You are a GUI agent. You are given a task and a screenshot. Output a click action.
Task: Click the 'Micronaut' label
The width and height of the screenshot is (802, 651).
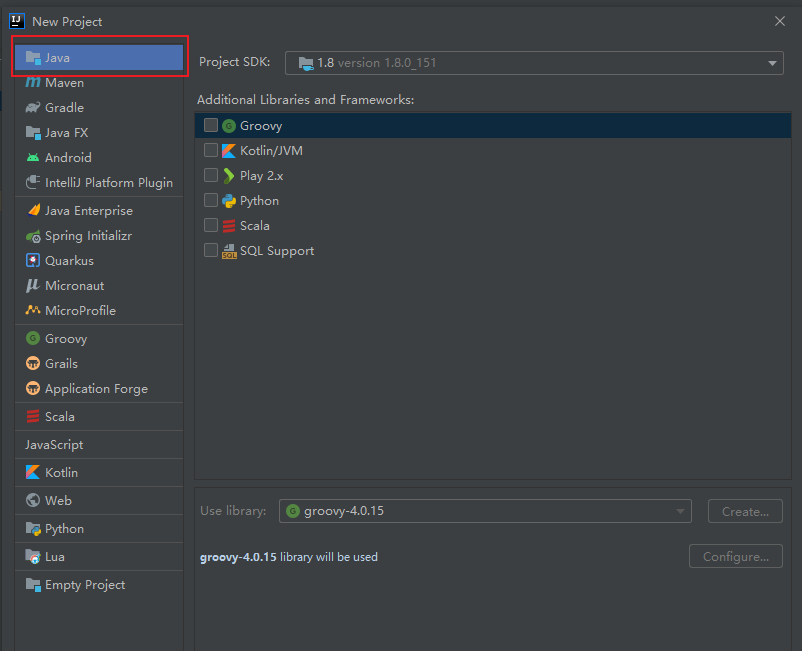(x=75, y=285)
